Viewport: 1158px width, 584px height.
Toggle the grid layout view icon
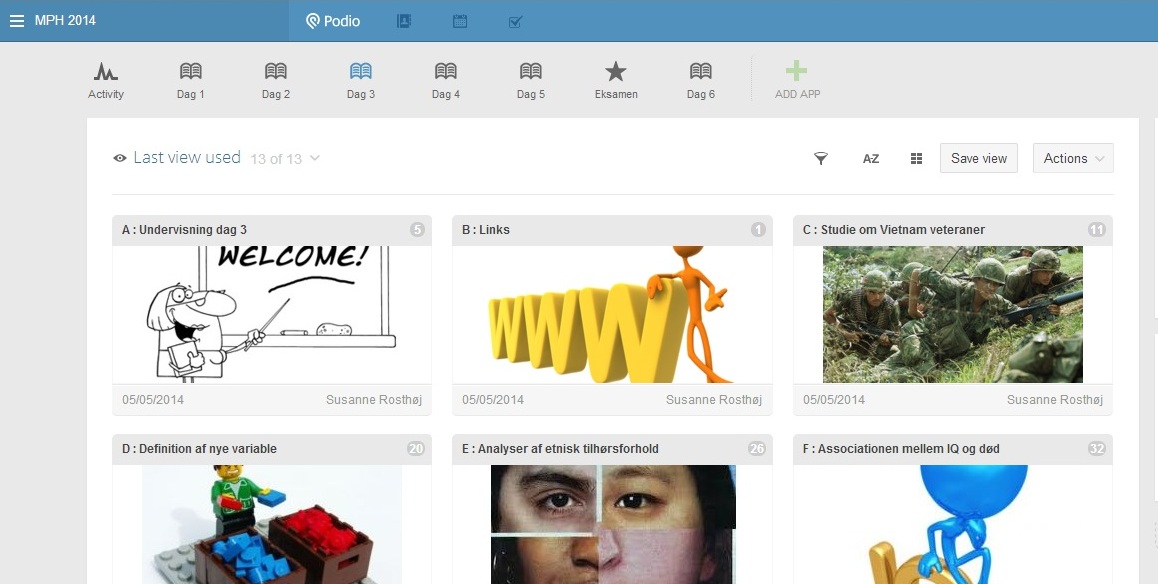916,158
